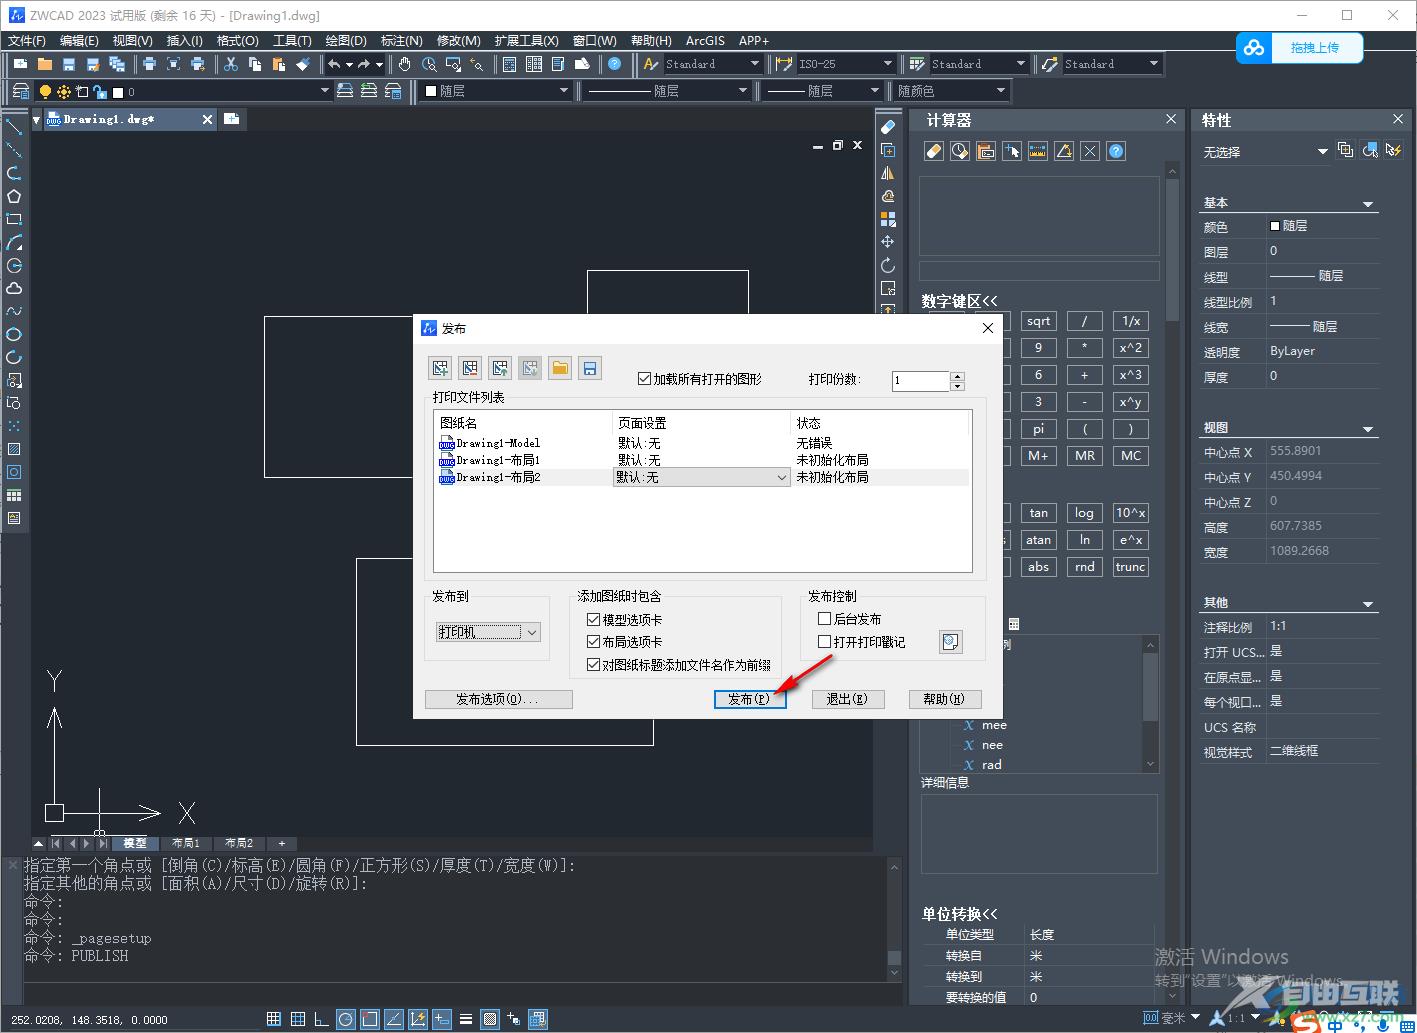Click 打印份数 input field
This screenshot has width=1417, height=1033.
click(x=920, y=380)
